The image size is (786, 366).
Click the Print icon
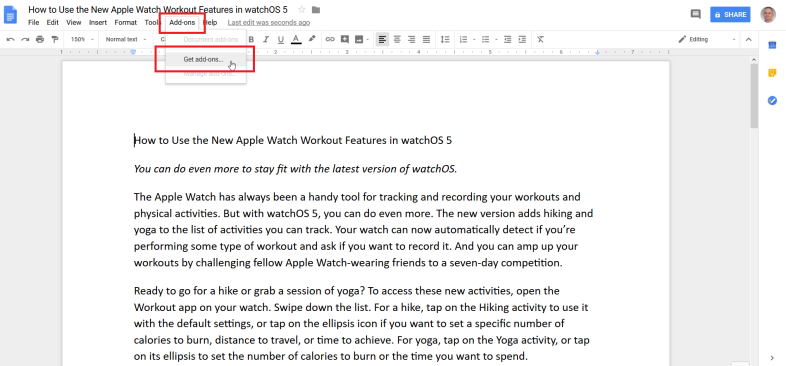[x=40, y=39]
